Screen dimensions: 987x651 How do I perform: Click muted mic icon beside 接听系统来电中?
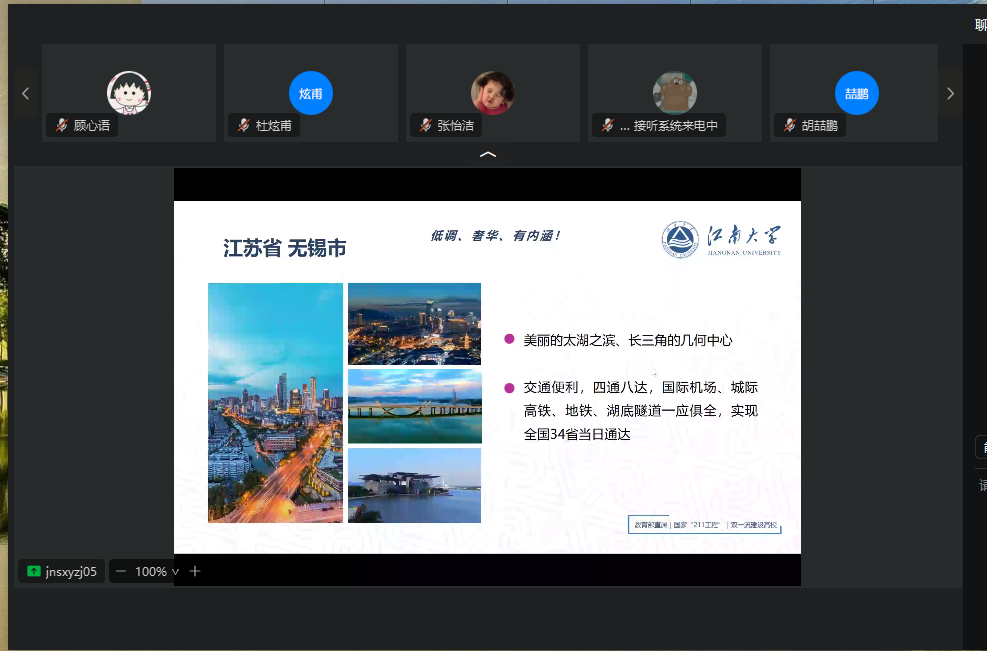pos(608,126)
